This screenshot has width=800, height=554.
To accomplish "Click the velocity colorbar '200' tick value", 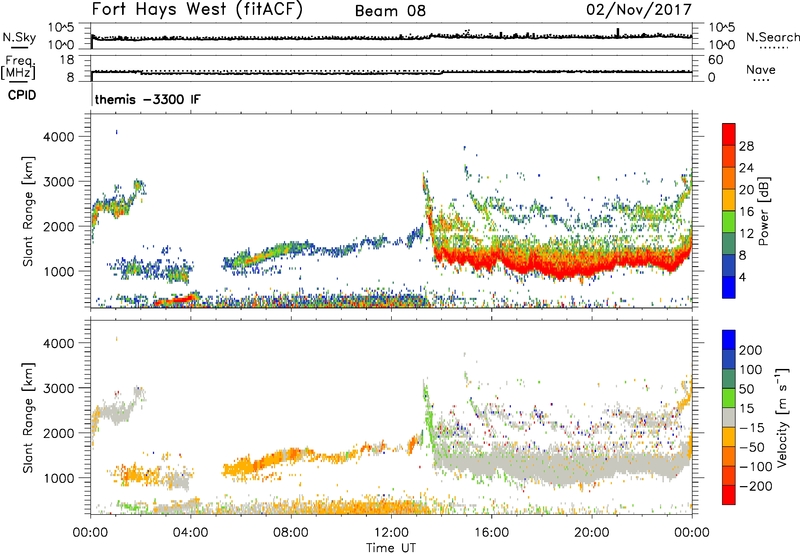I will (x=751, y=350).
